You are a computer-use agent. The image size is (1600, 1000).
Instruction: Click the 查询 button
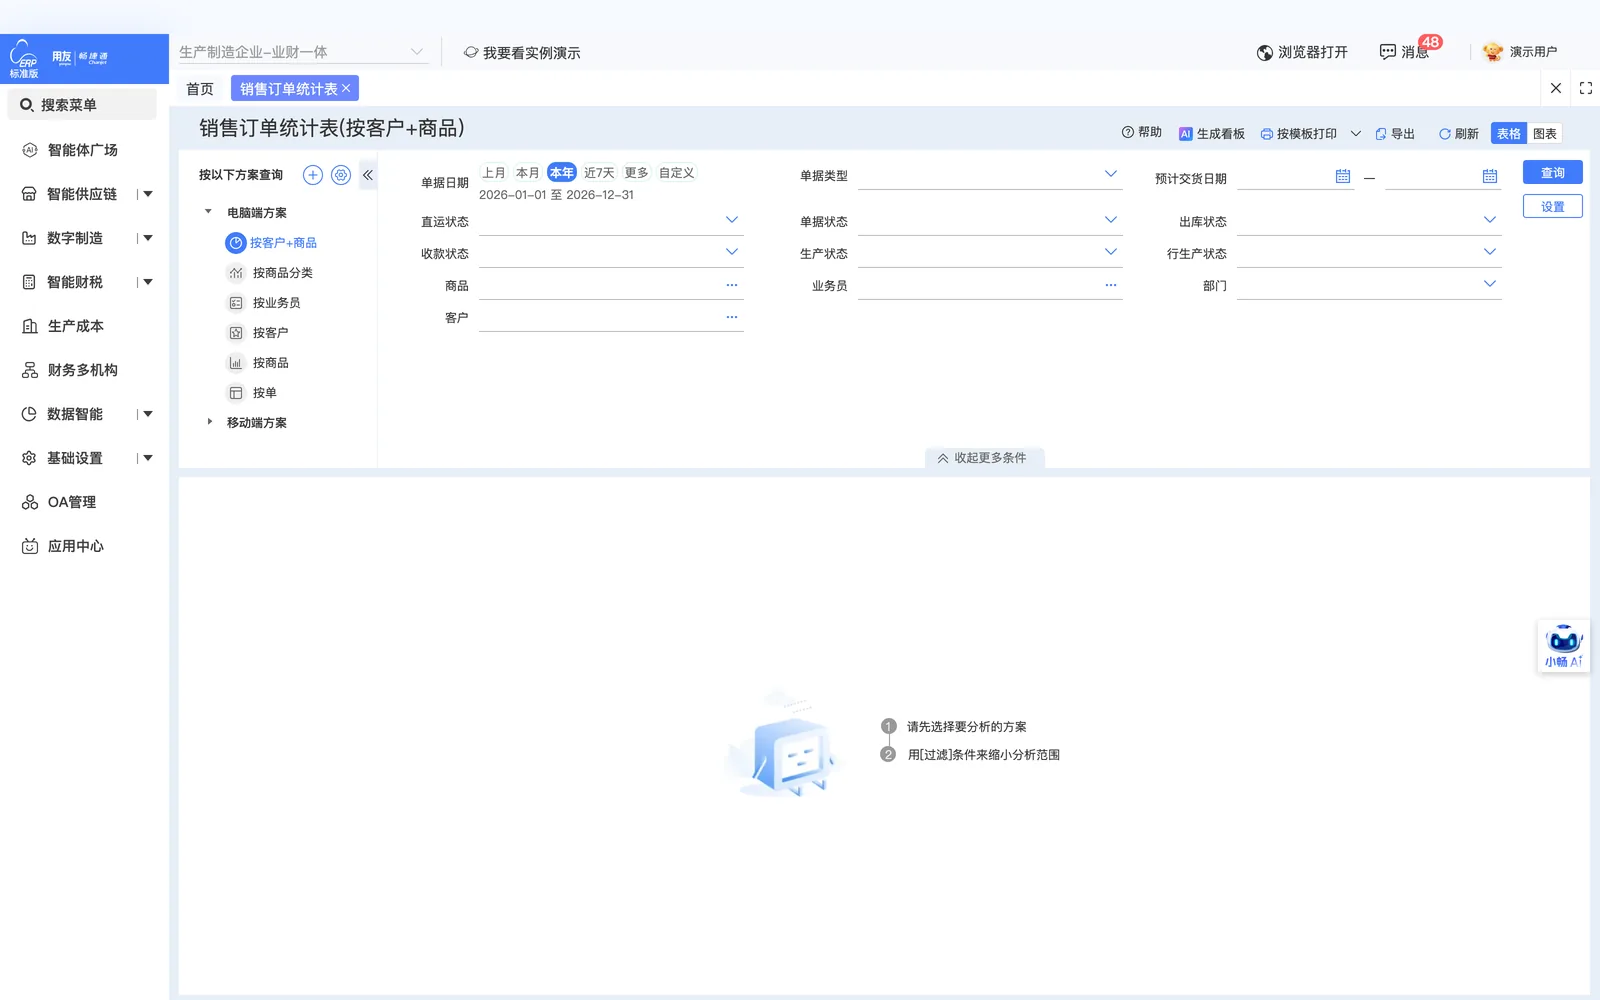pos(1552,172)
